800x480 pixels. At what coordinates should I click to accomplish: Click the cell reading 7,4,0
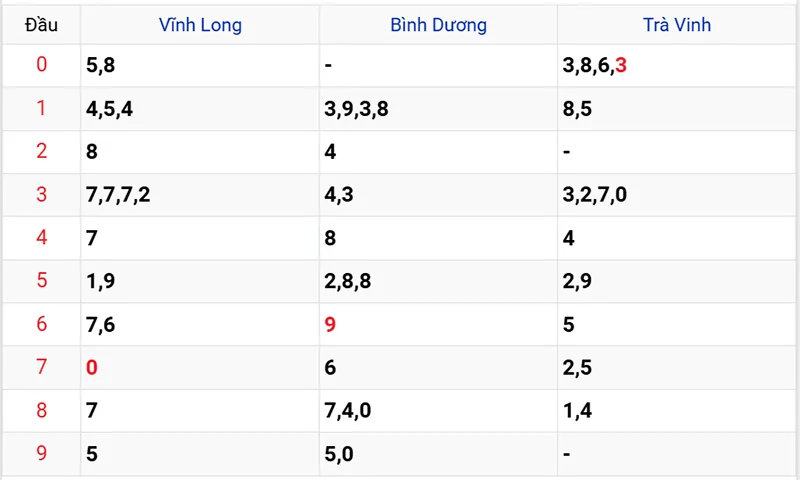[350, 411]
